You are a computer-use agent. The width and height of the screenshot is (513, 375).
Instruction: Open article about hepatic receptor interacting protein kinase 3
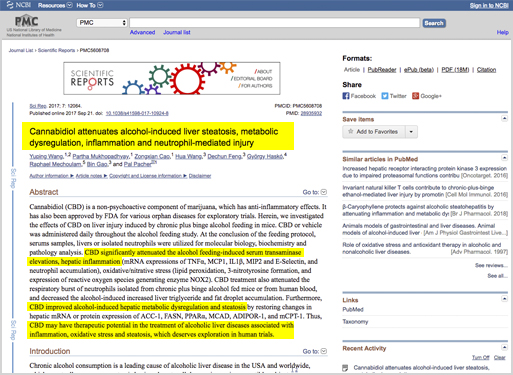[x=425, y=172]
